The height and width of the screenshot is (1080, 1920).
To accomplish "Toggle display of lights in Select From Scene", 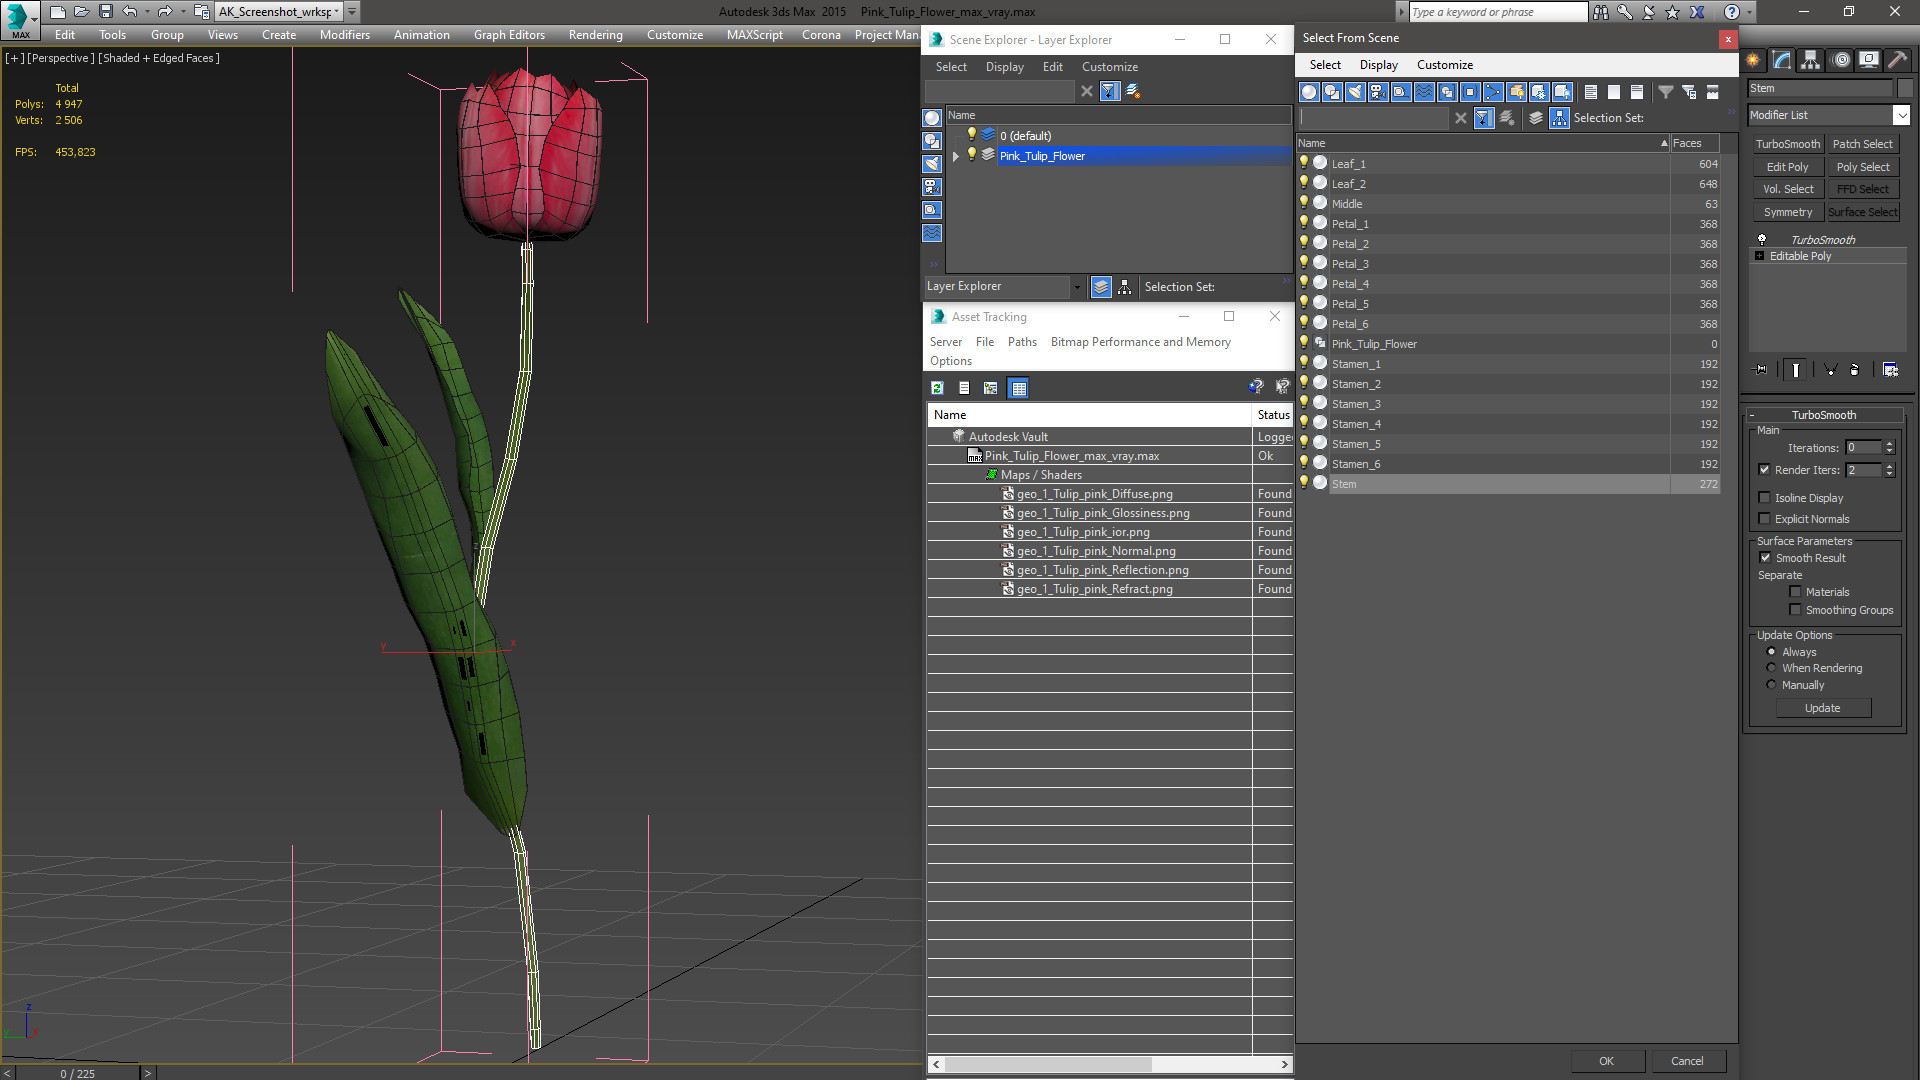I will point(1355,92).
